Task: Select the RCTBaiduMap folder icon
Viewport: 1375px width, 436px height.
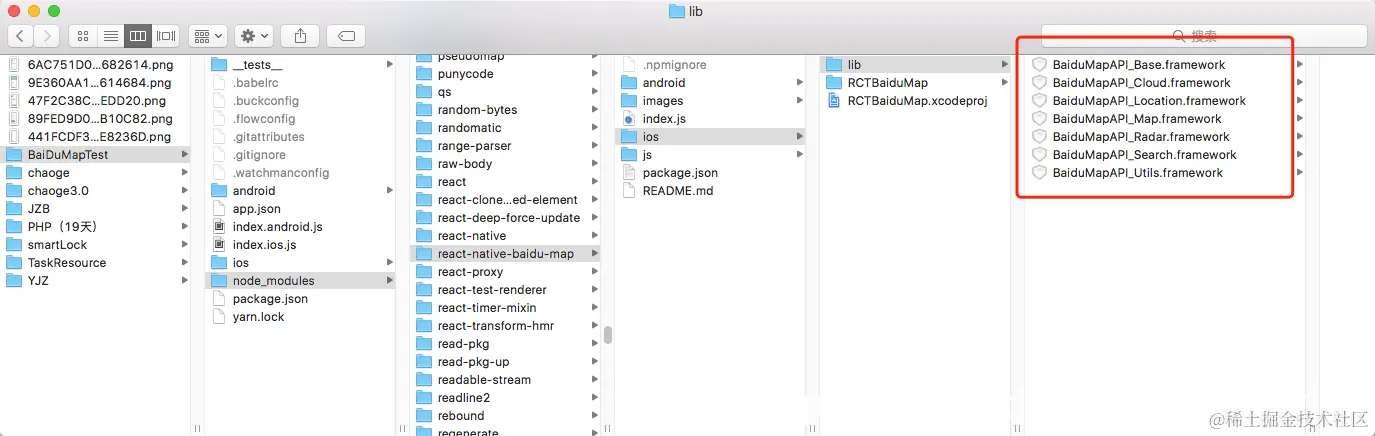Action: pyautogui.click(x=834, y=83)
